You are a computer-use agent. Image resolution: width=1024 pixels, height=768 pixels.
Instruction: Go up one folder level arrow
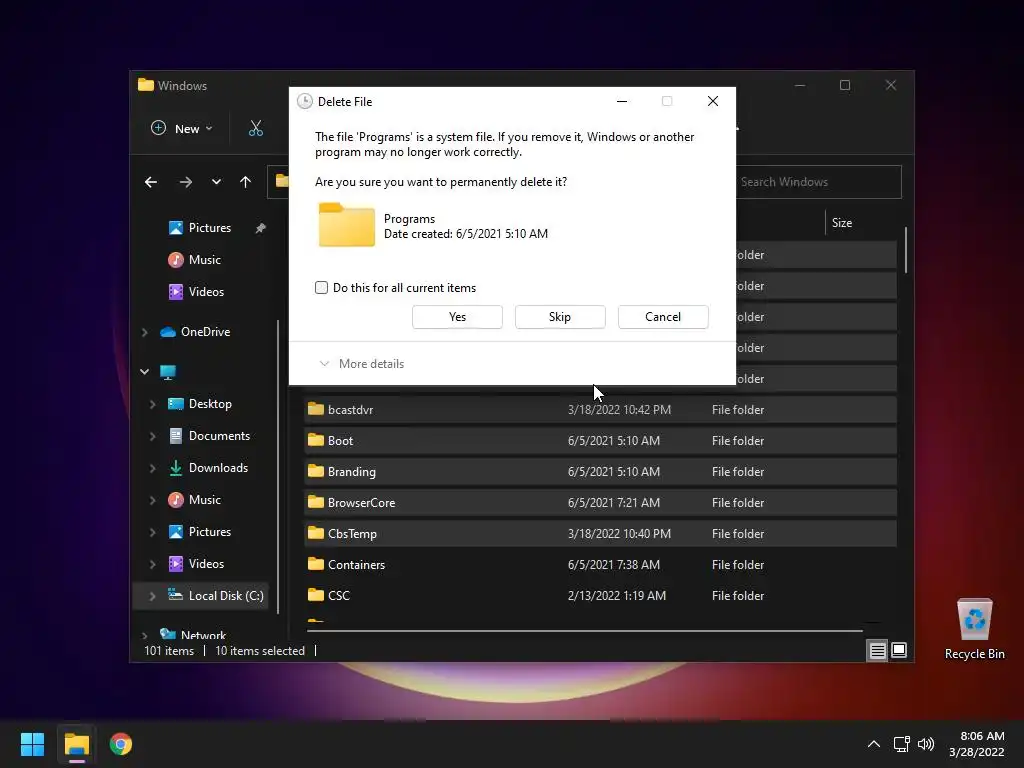pos(246,182)
